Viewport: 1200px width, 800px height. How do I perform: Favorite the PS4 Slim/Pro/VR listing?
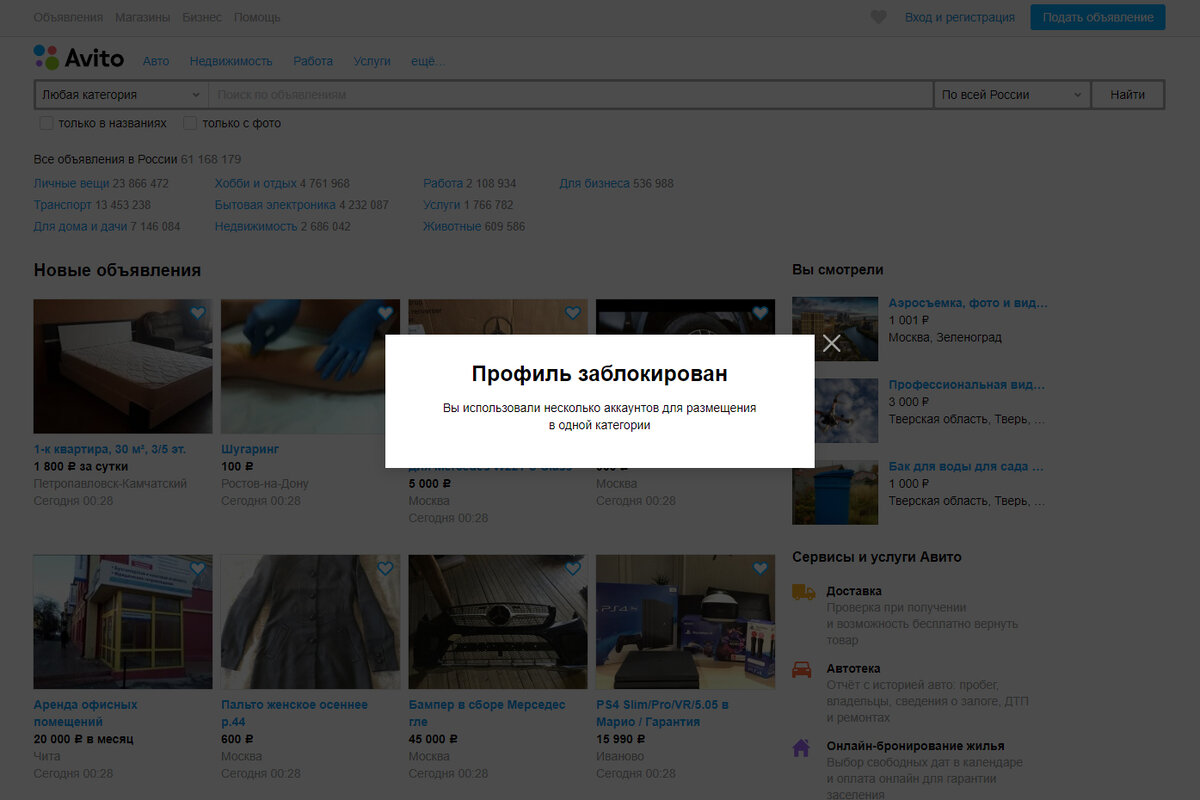tap(760, 569)
